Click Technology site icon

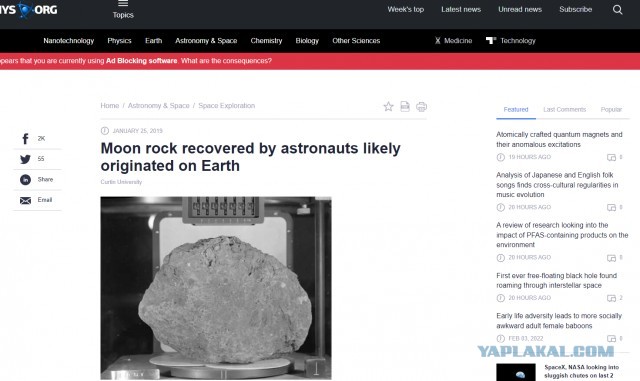tap(491, 40)
